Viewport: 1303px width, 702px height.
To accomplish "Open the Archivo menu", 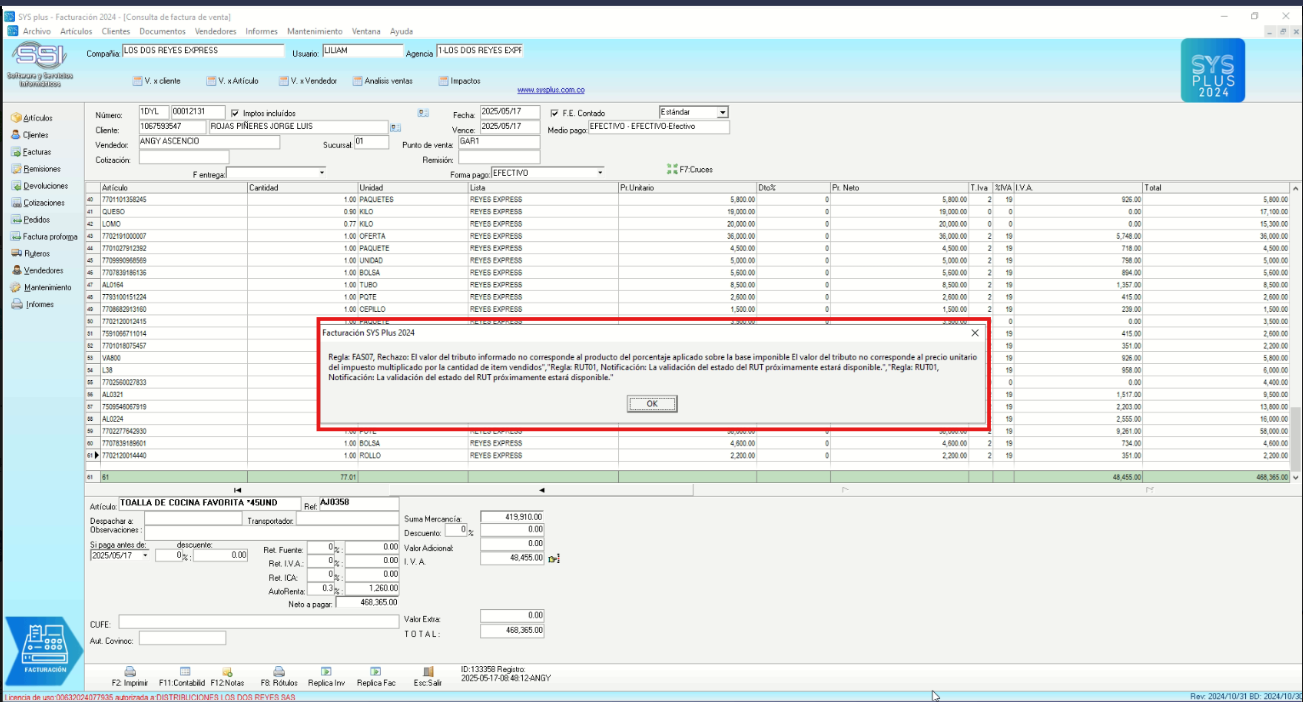I will point(37,31).
